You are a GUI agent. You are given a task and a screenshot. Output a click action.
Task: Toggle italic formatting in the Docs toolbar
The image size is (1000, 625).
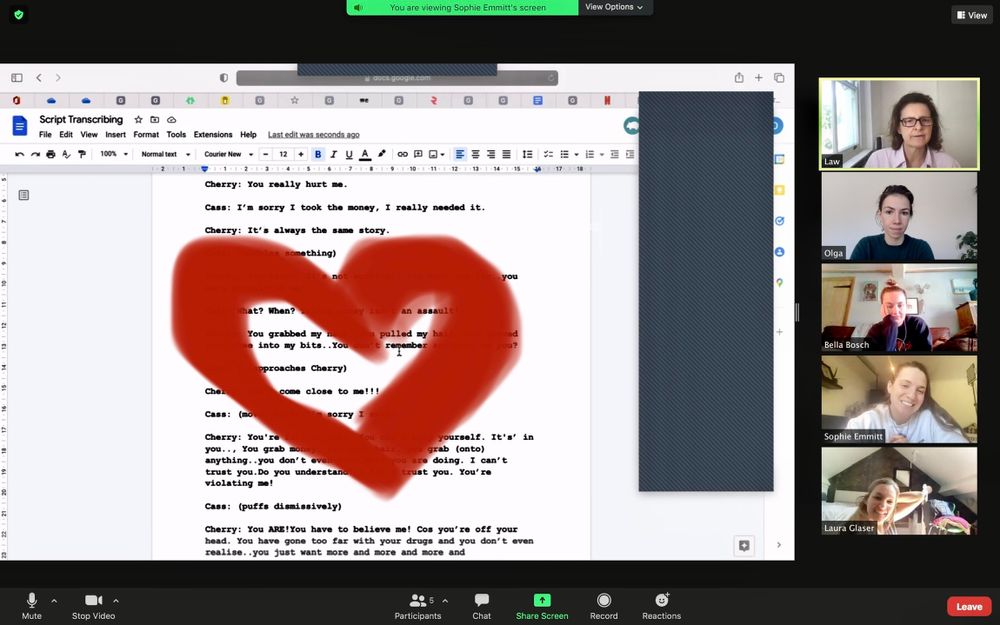333,154
